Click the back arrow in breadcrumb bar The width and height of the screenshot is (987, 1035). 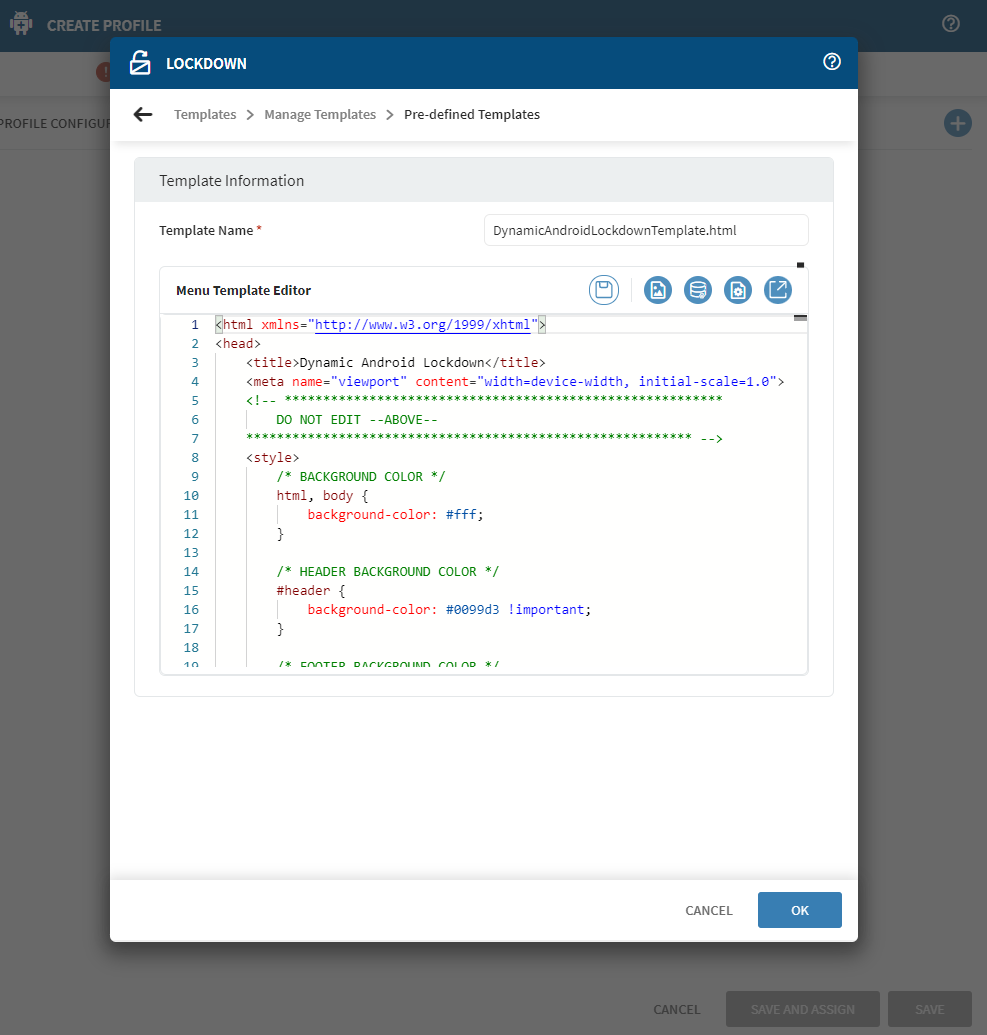point(143,115)
